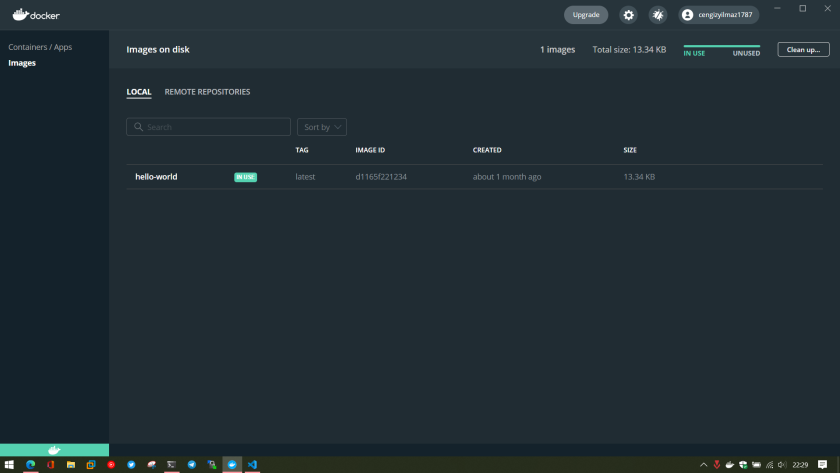Image resolution: width=840 pixels, height=473 pixels.
Task: Click the whale icon at sidebar bottom
Action: pos(54,450)
